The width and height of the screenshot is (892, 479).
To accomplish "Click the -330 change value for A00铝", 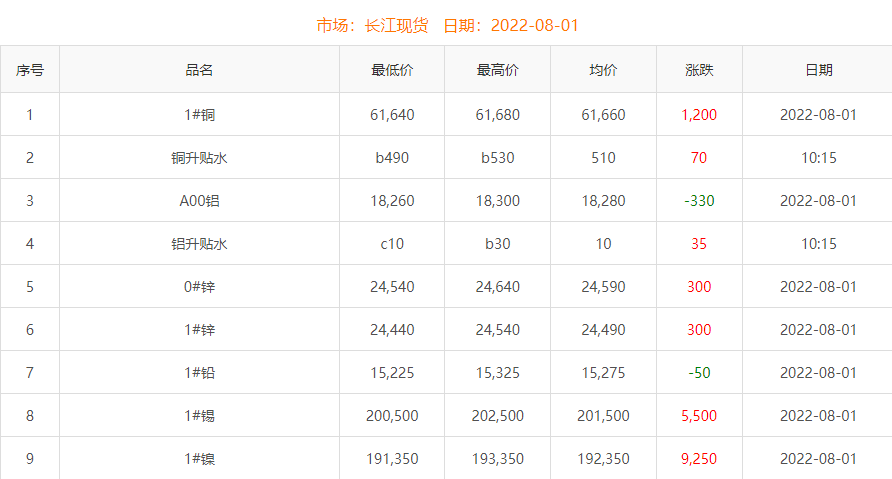I will pyautogui.click(x=699, y=201).
